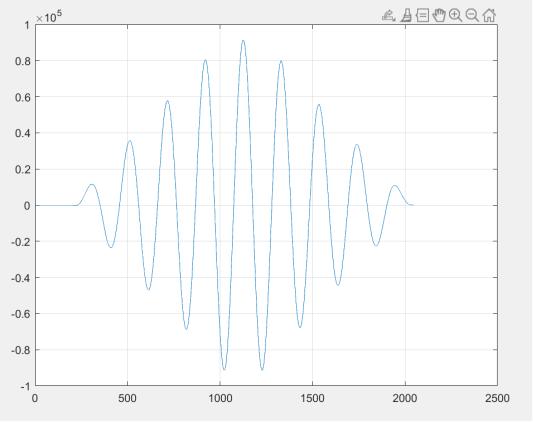Activate the Brush data tool

click(x=406, y=16)
